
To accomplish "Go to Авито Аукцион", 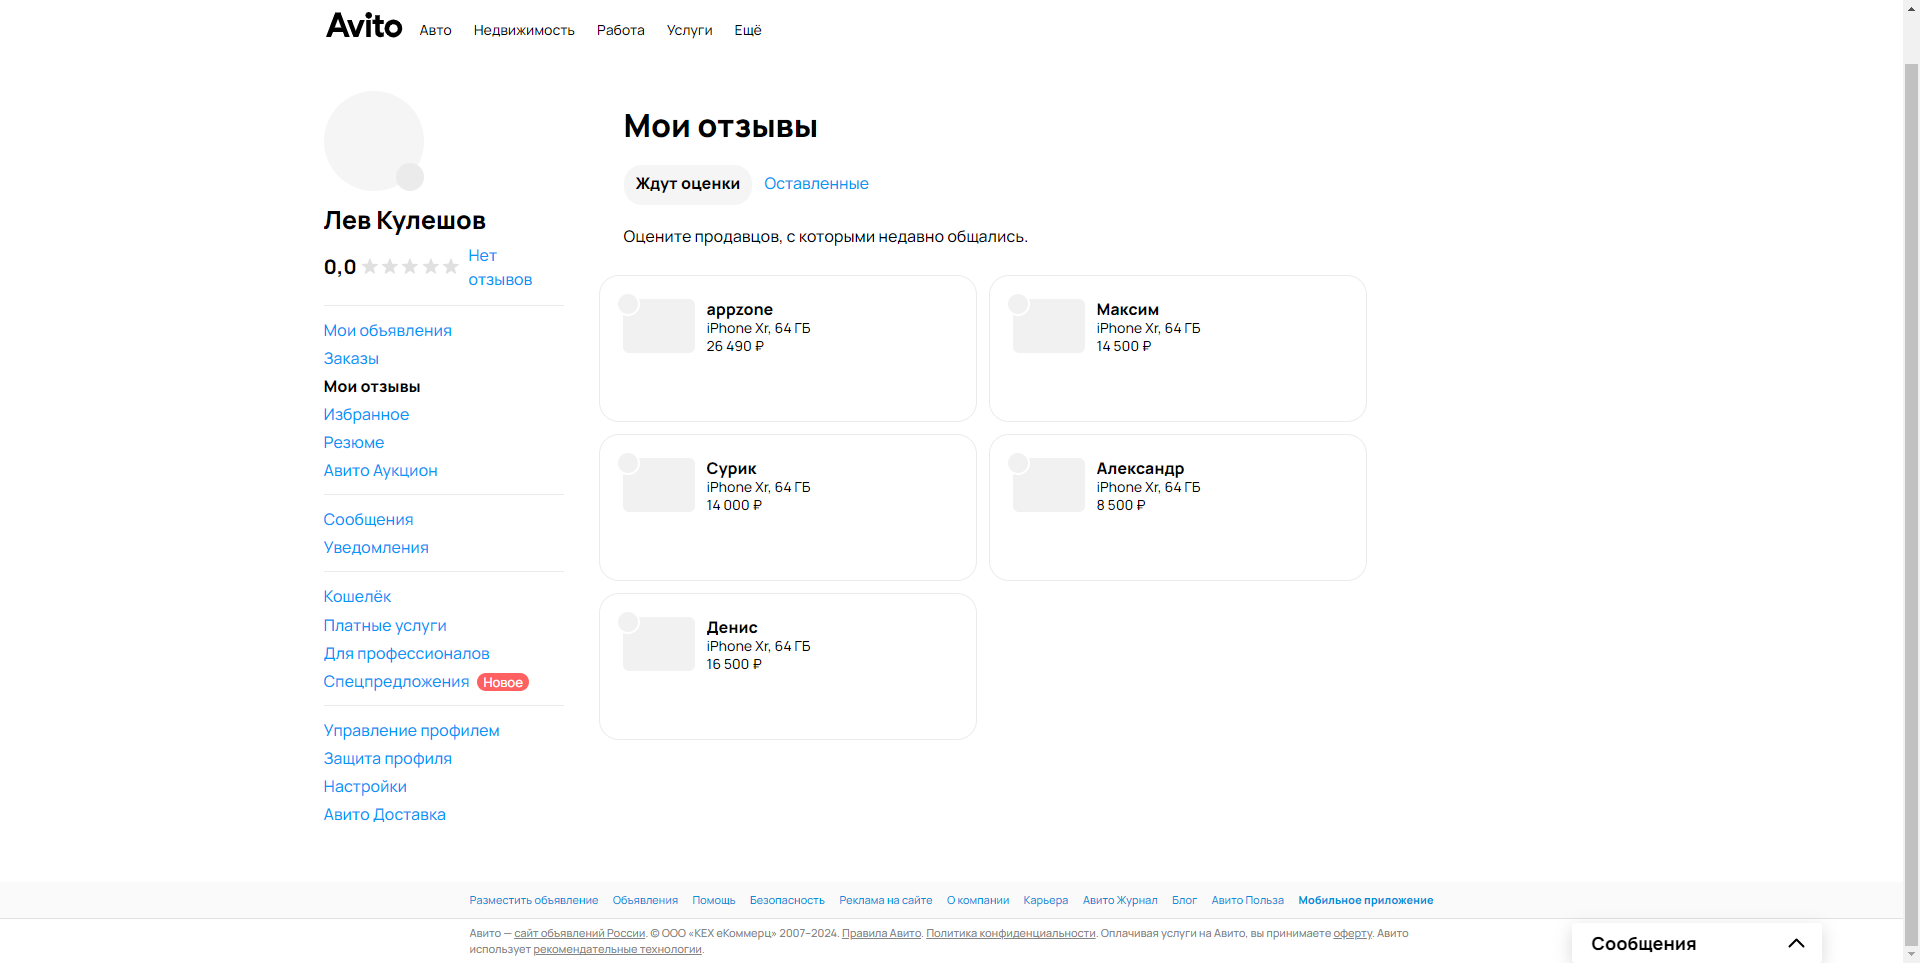I will click(x=380, y=470).
